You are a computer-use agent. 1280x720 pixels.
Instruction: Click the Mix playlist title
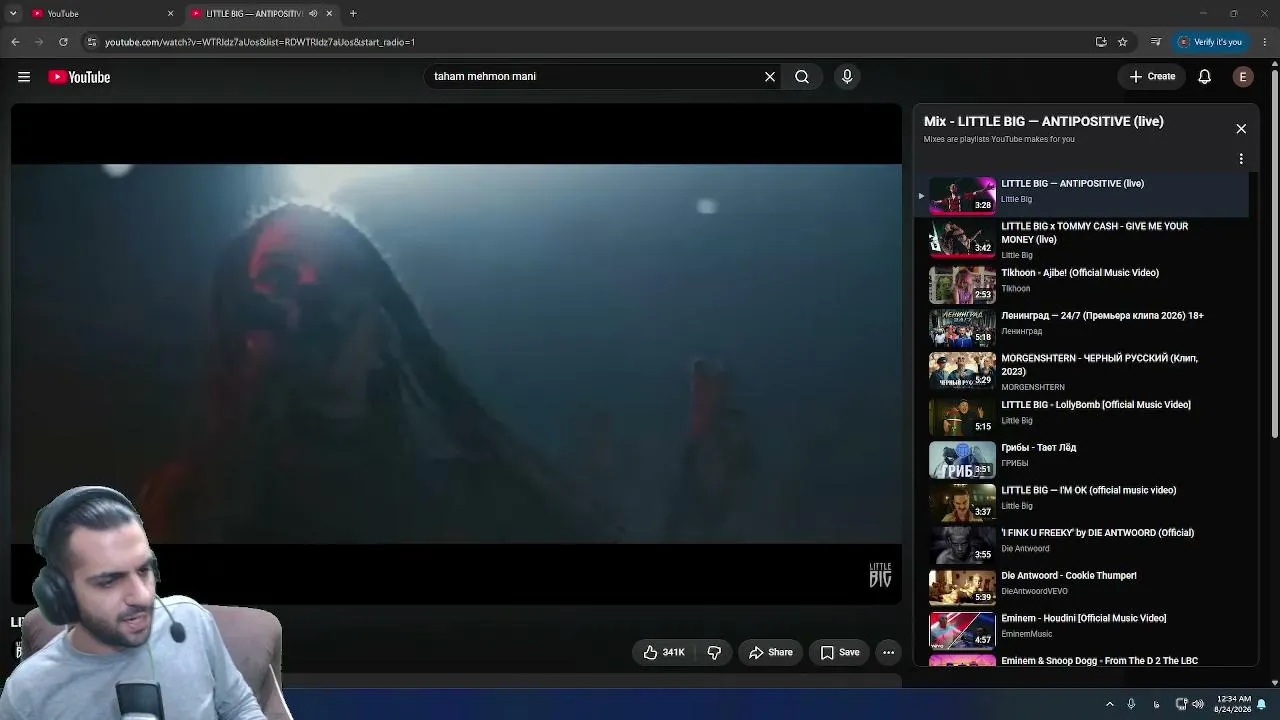tap(1043, 122)
